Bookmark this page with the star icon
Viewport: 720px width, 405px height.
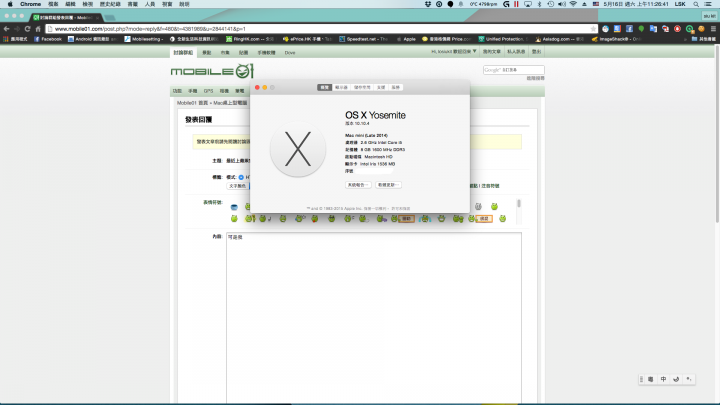click(593, 28)
